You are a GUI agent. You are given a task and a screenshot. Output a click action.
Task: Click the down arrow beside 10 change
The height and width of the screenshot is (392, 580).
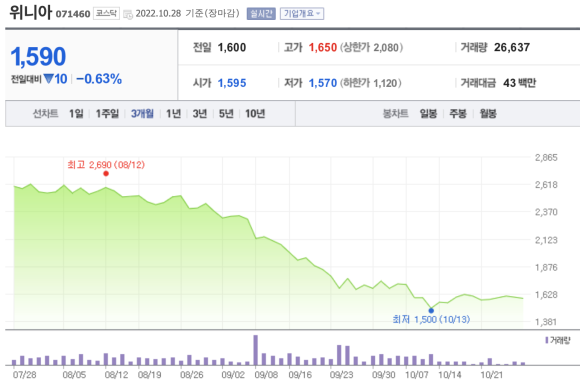(48, 79)
